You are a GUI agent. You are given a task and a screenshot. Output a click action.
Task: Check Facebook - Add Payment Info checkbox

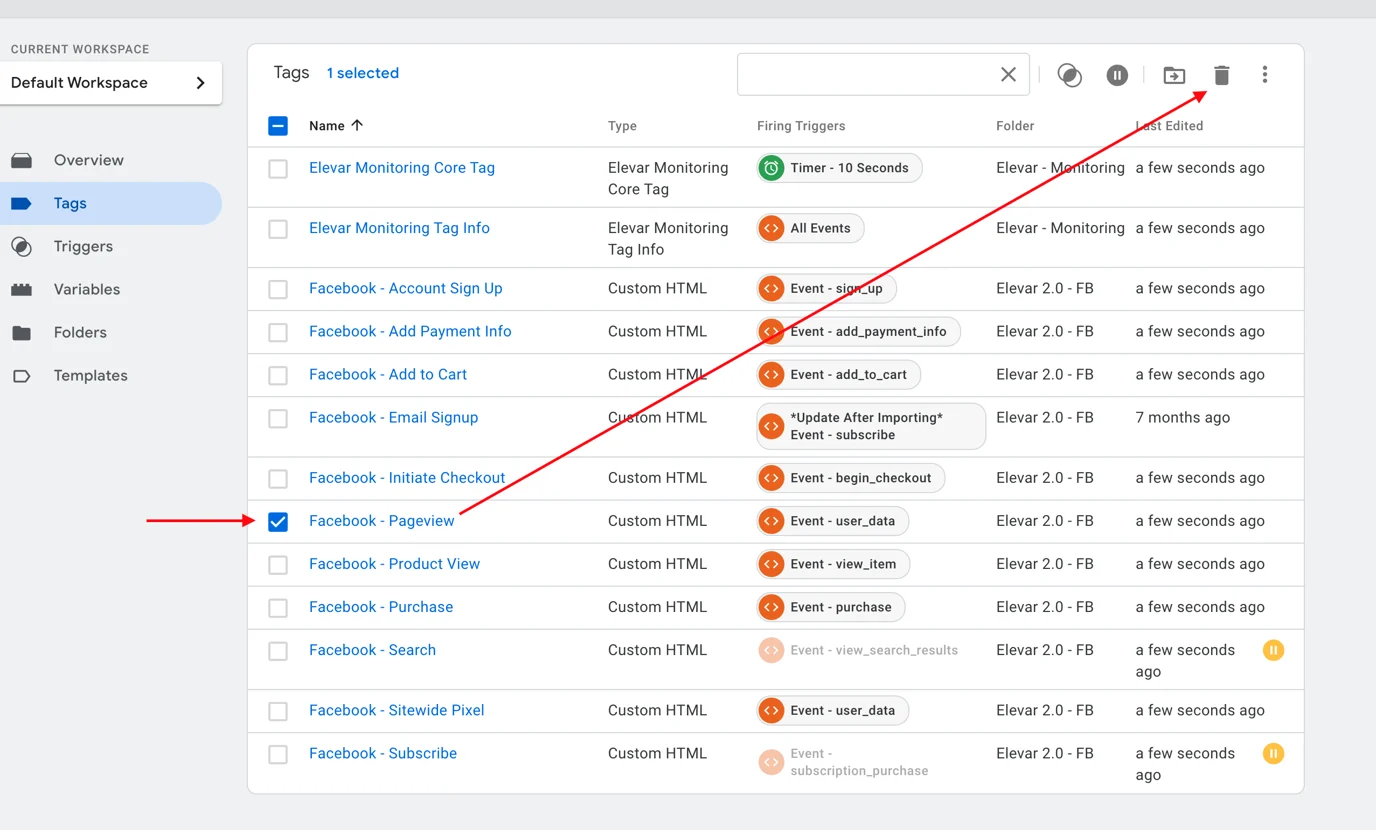point(278,332)
